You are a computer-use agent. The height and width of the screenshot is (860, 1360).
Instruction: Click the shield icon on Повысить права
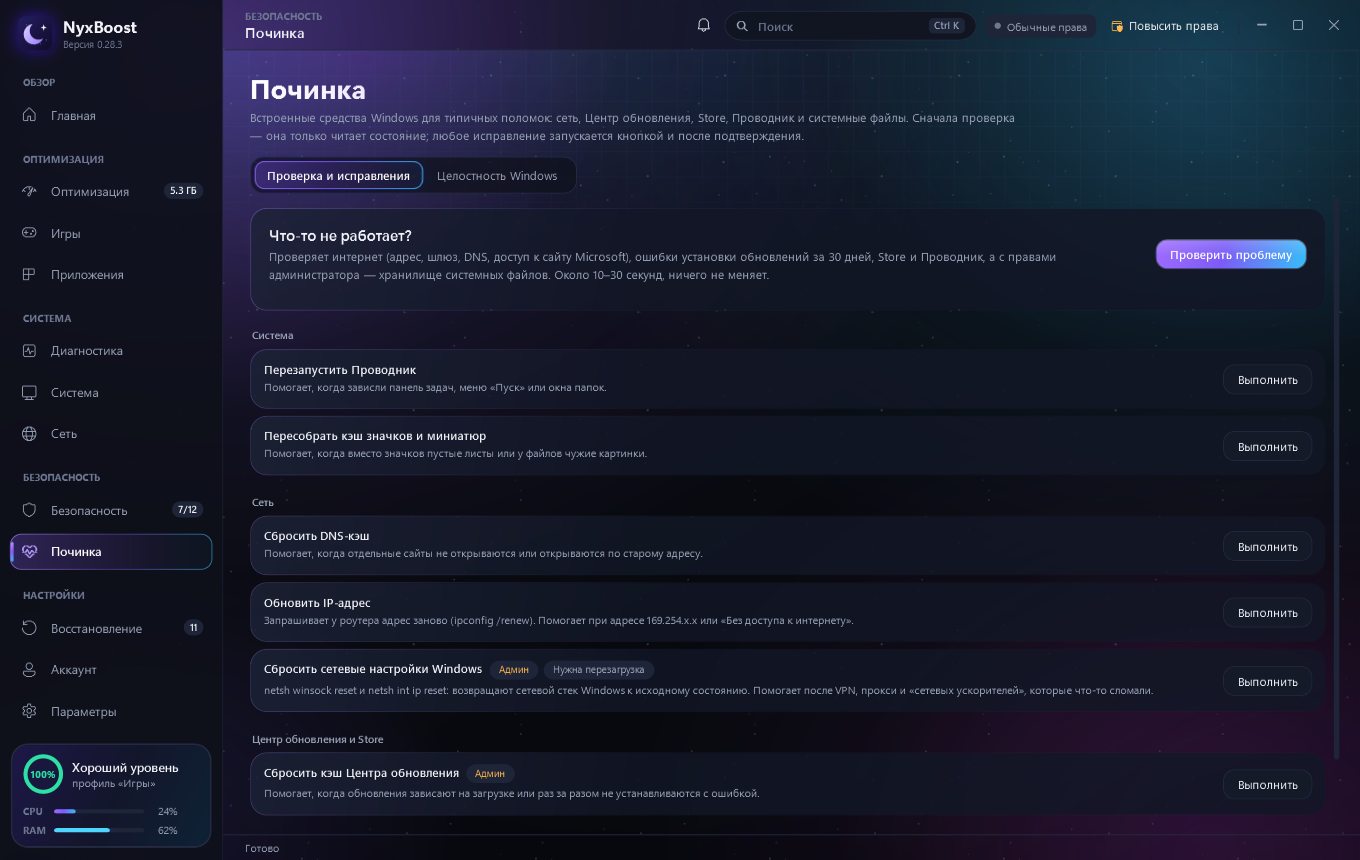(x=1117, y=26)
